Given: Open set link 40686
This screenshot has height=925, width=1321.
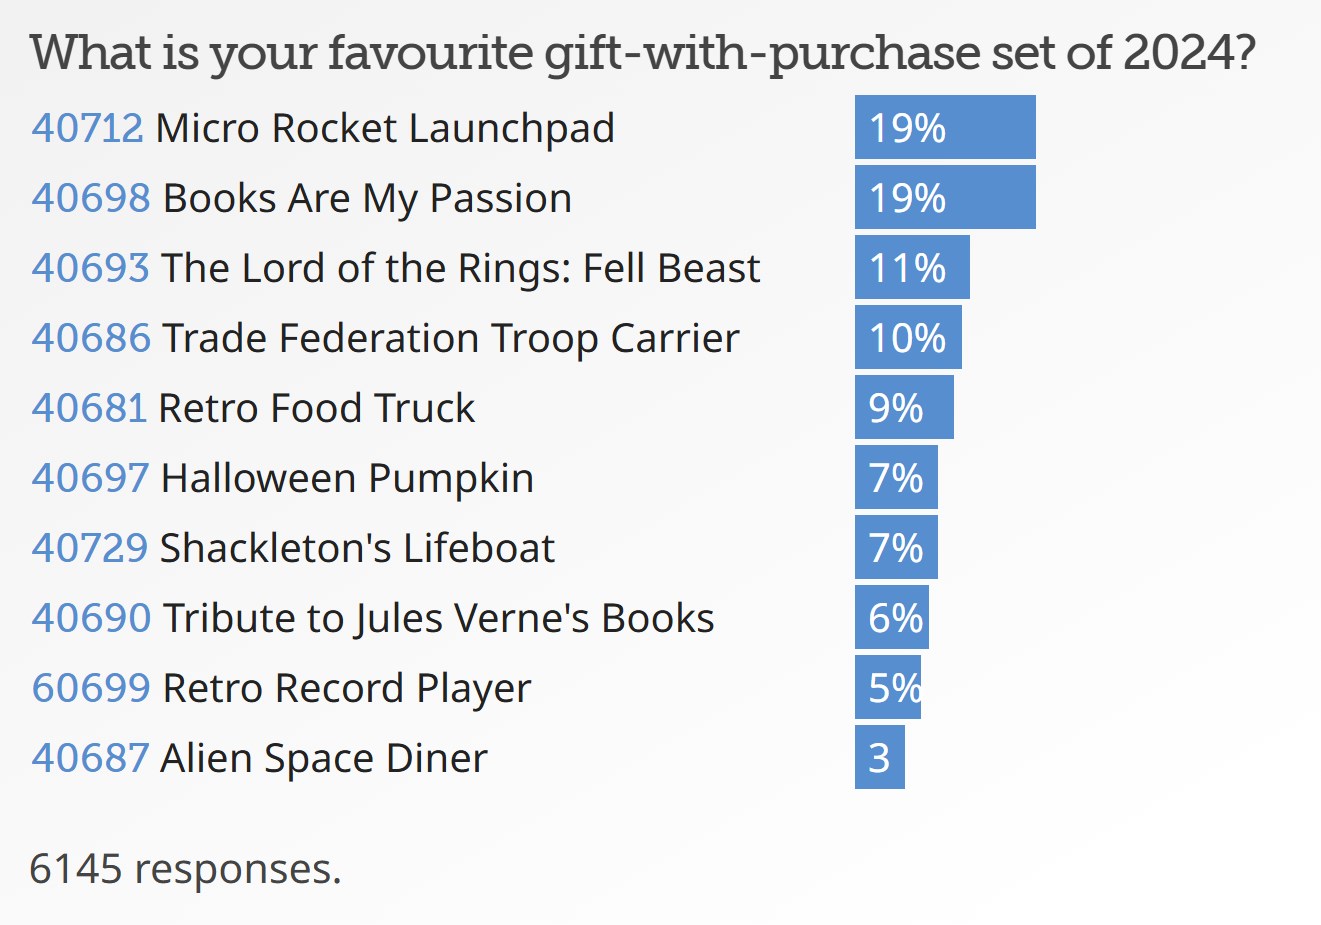Looking at the screenshot, I should click(x=91, y=338).
